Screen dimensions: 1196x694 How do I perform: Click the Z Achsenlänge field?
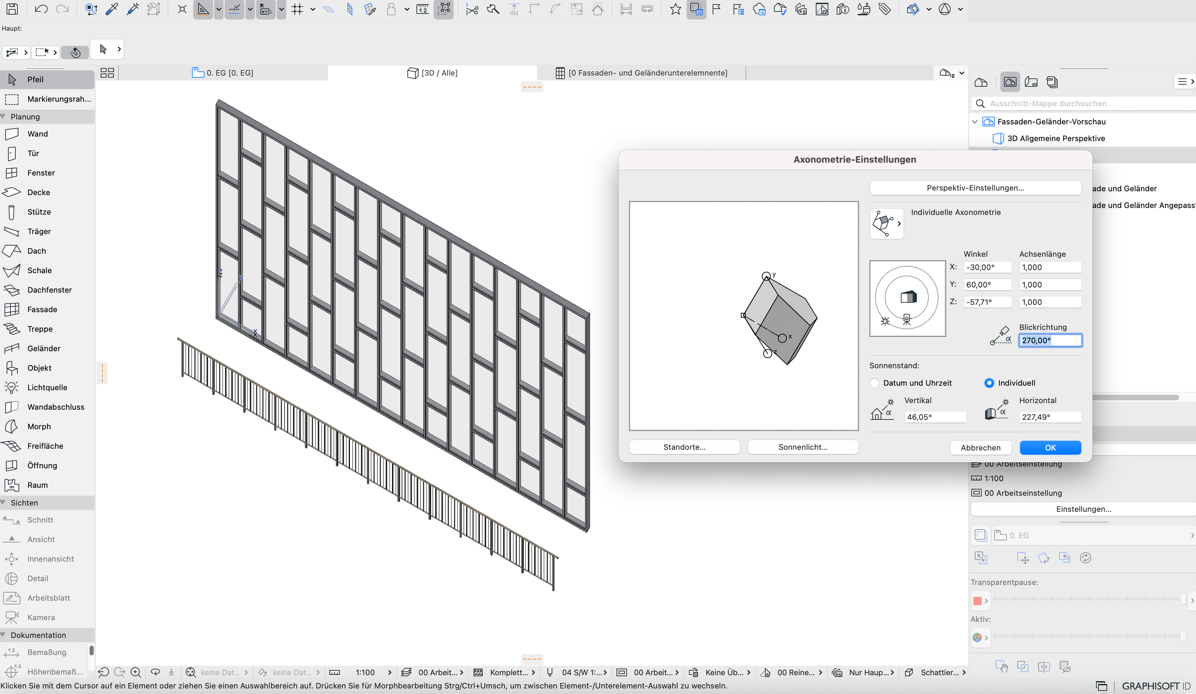(x=1050, y=302)
